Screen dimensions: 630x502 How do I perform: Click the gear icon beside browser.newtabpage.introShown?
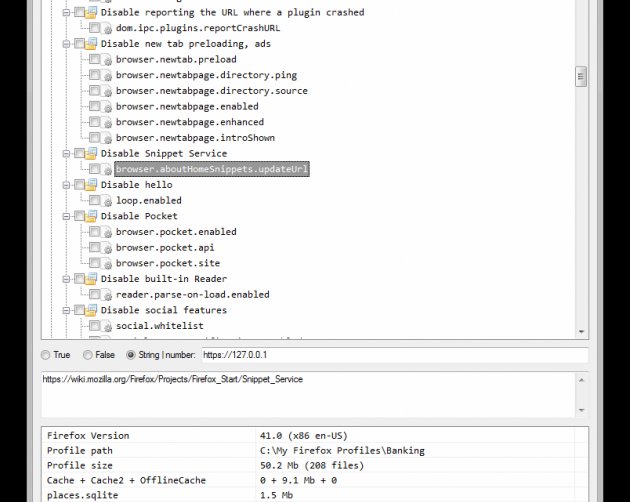pos(107,138)
